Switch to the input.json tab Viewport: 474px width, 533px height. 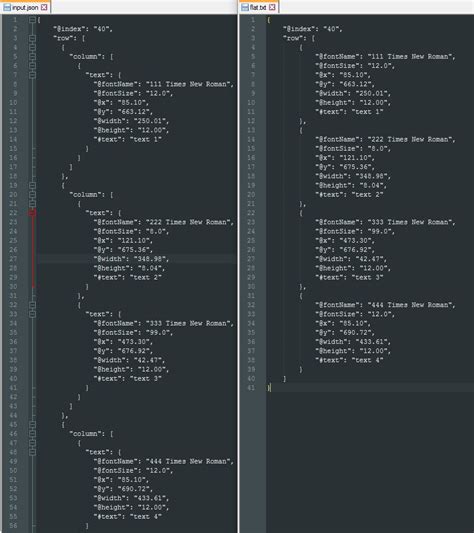(x=26, y=7)
